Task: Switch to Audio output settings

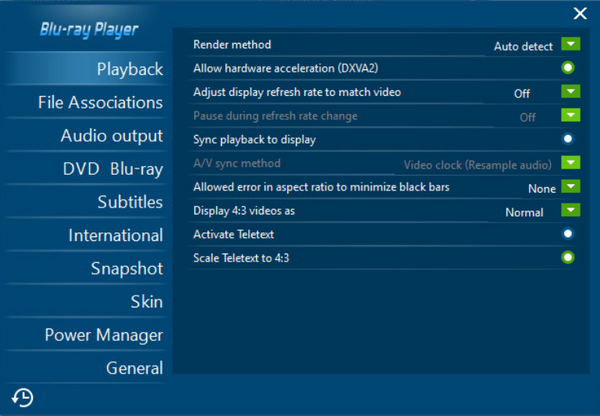Action: pos(86,135)
